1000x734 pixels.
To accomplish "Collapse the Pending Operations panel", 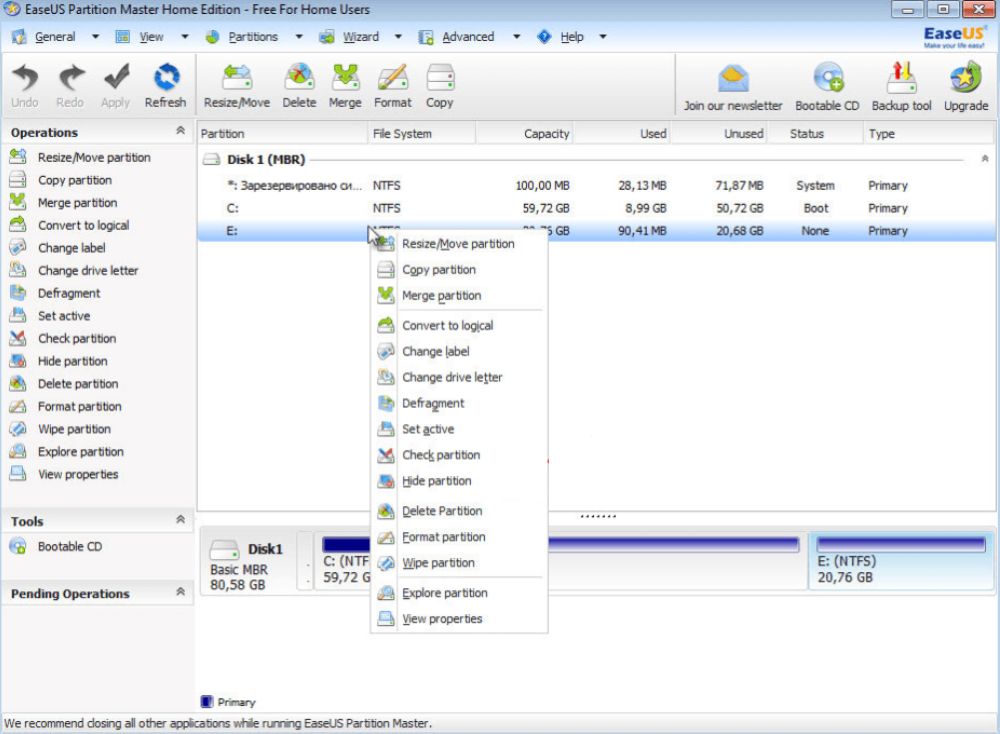I will (180, 592).
